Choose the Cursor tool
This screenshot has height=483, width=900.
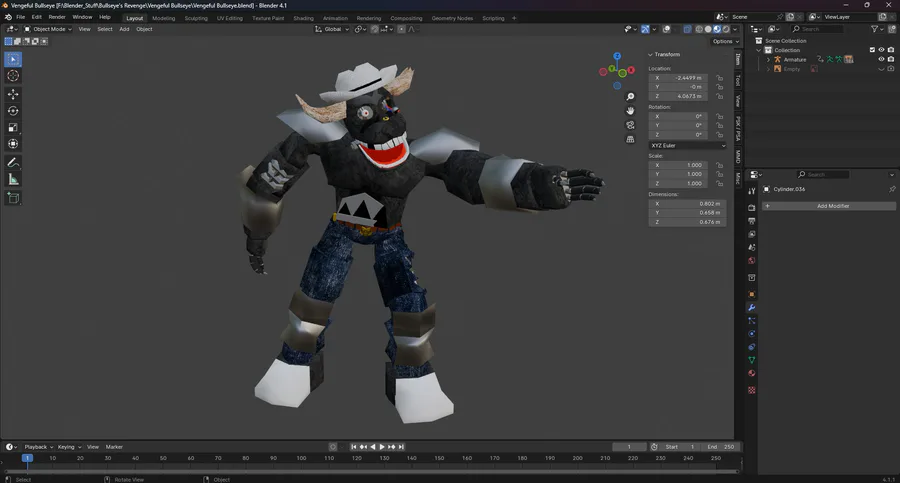click(13, 76)
